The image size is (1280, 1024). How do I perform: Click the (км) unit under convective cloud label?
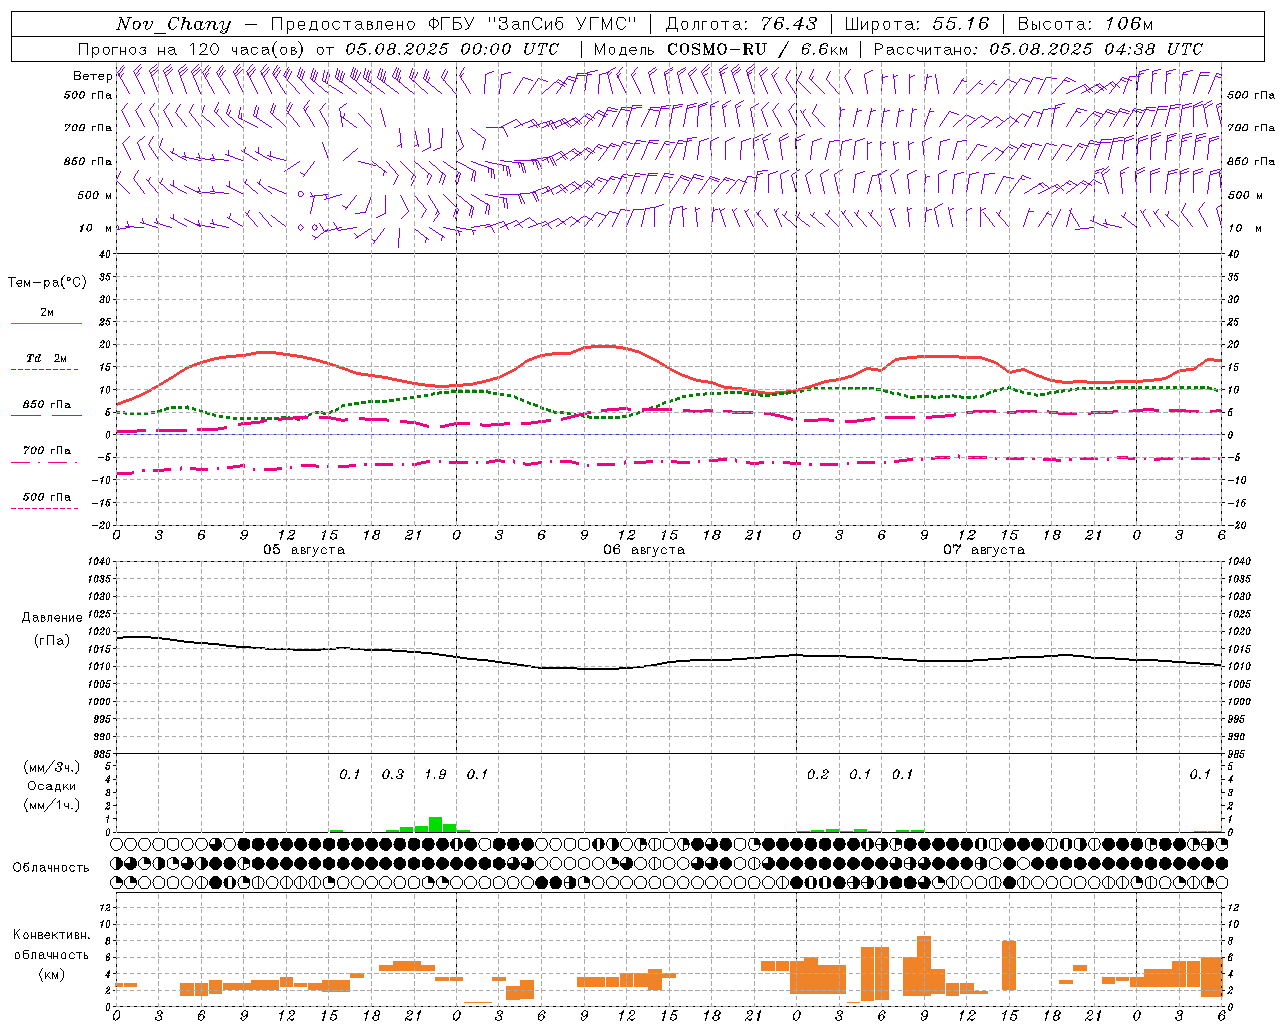click(51, 974)
